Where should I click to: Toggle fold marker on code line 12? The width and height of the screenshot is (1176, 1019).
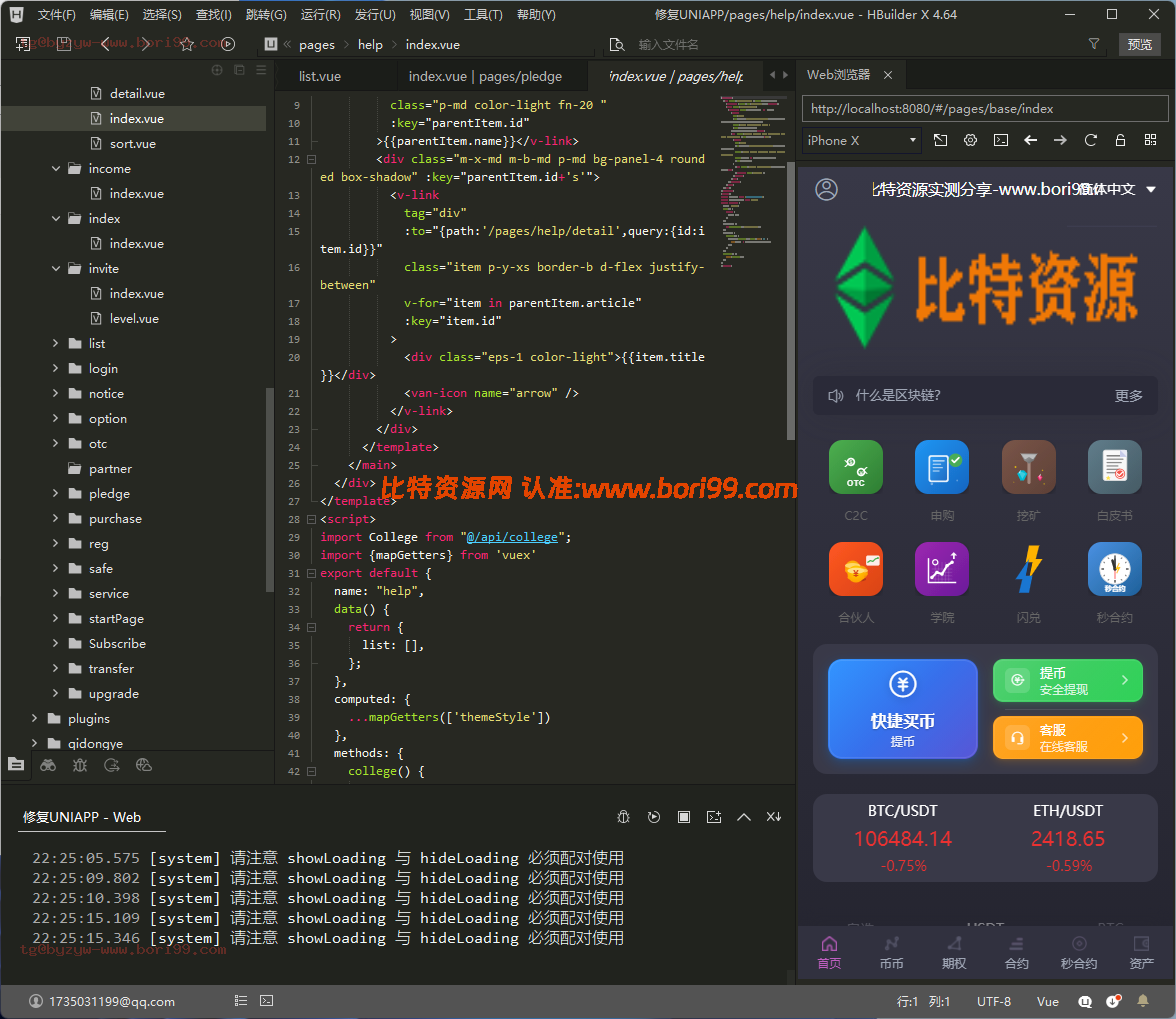pos(311,159)
